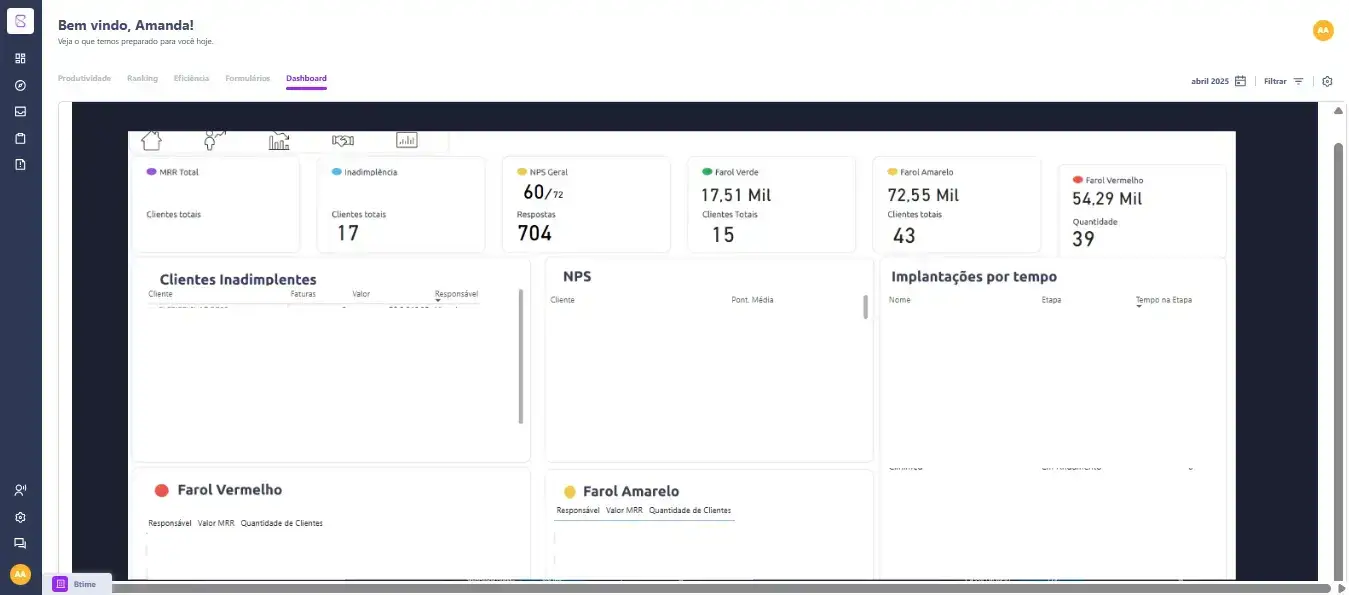Switch to the Ranking tab
Viewport: 1349px width, 595px height.
click(142, 78)
